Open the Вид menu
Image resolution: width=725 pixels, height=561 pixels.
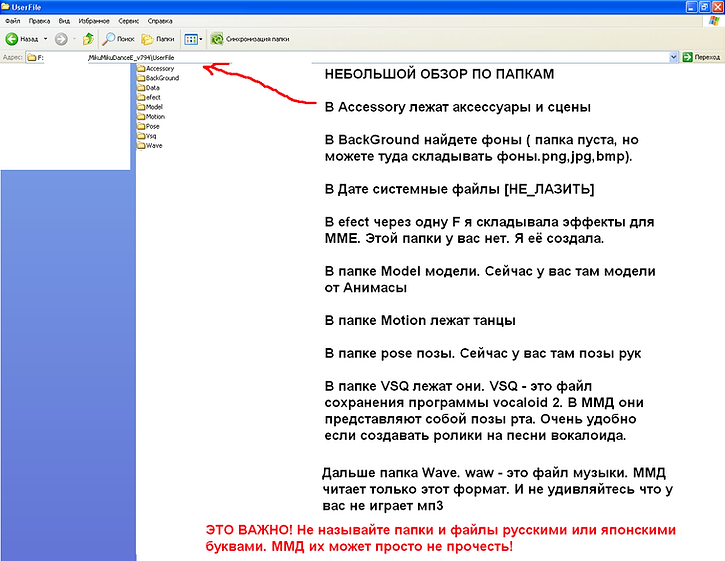click(x=64, y=21)
